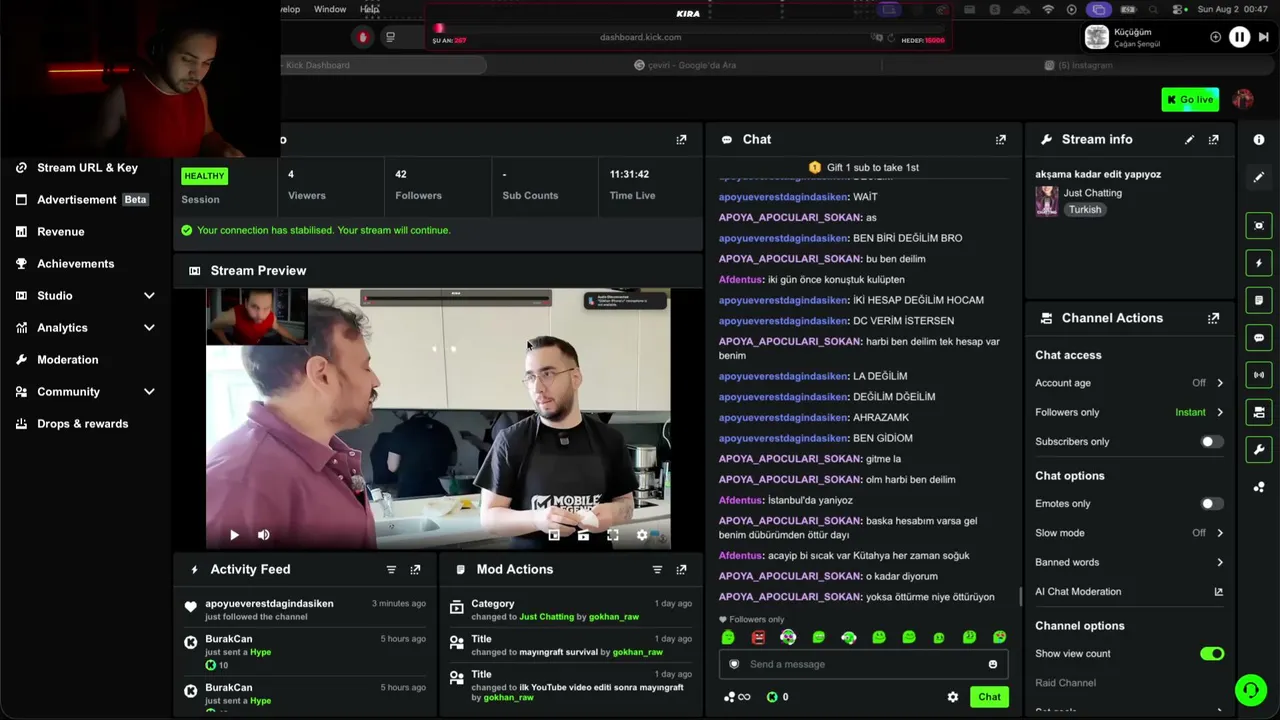Switch to the Instagram browser tab
The width and height of the screenshot is (1280, 720).
pyautogui.click(x=1078, y=65)
